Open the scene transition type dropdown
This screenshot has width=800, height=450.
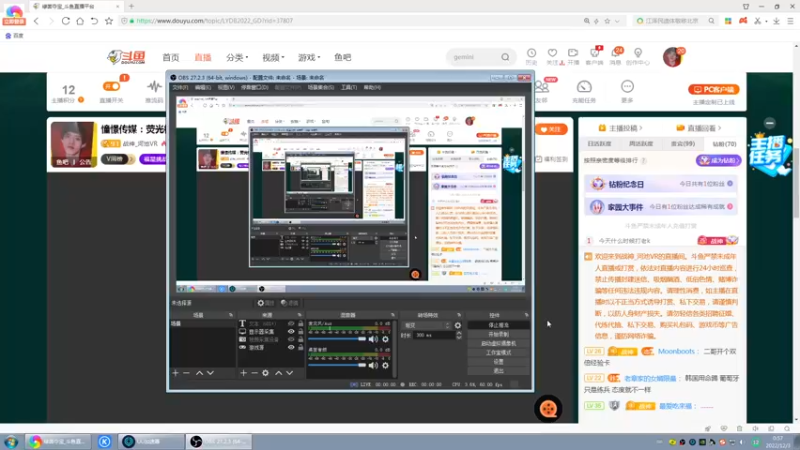click(x=427, y=326)
